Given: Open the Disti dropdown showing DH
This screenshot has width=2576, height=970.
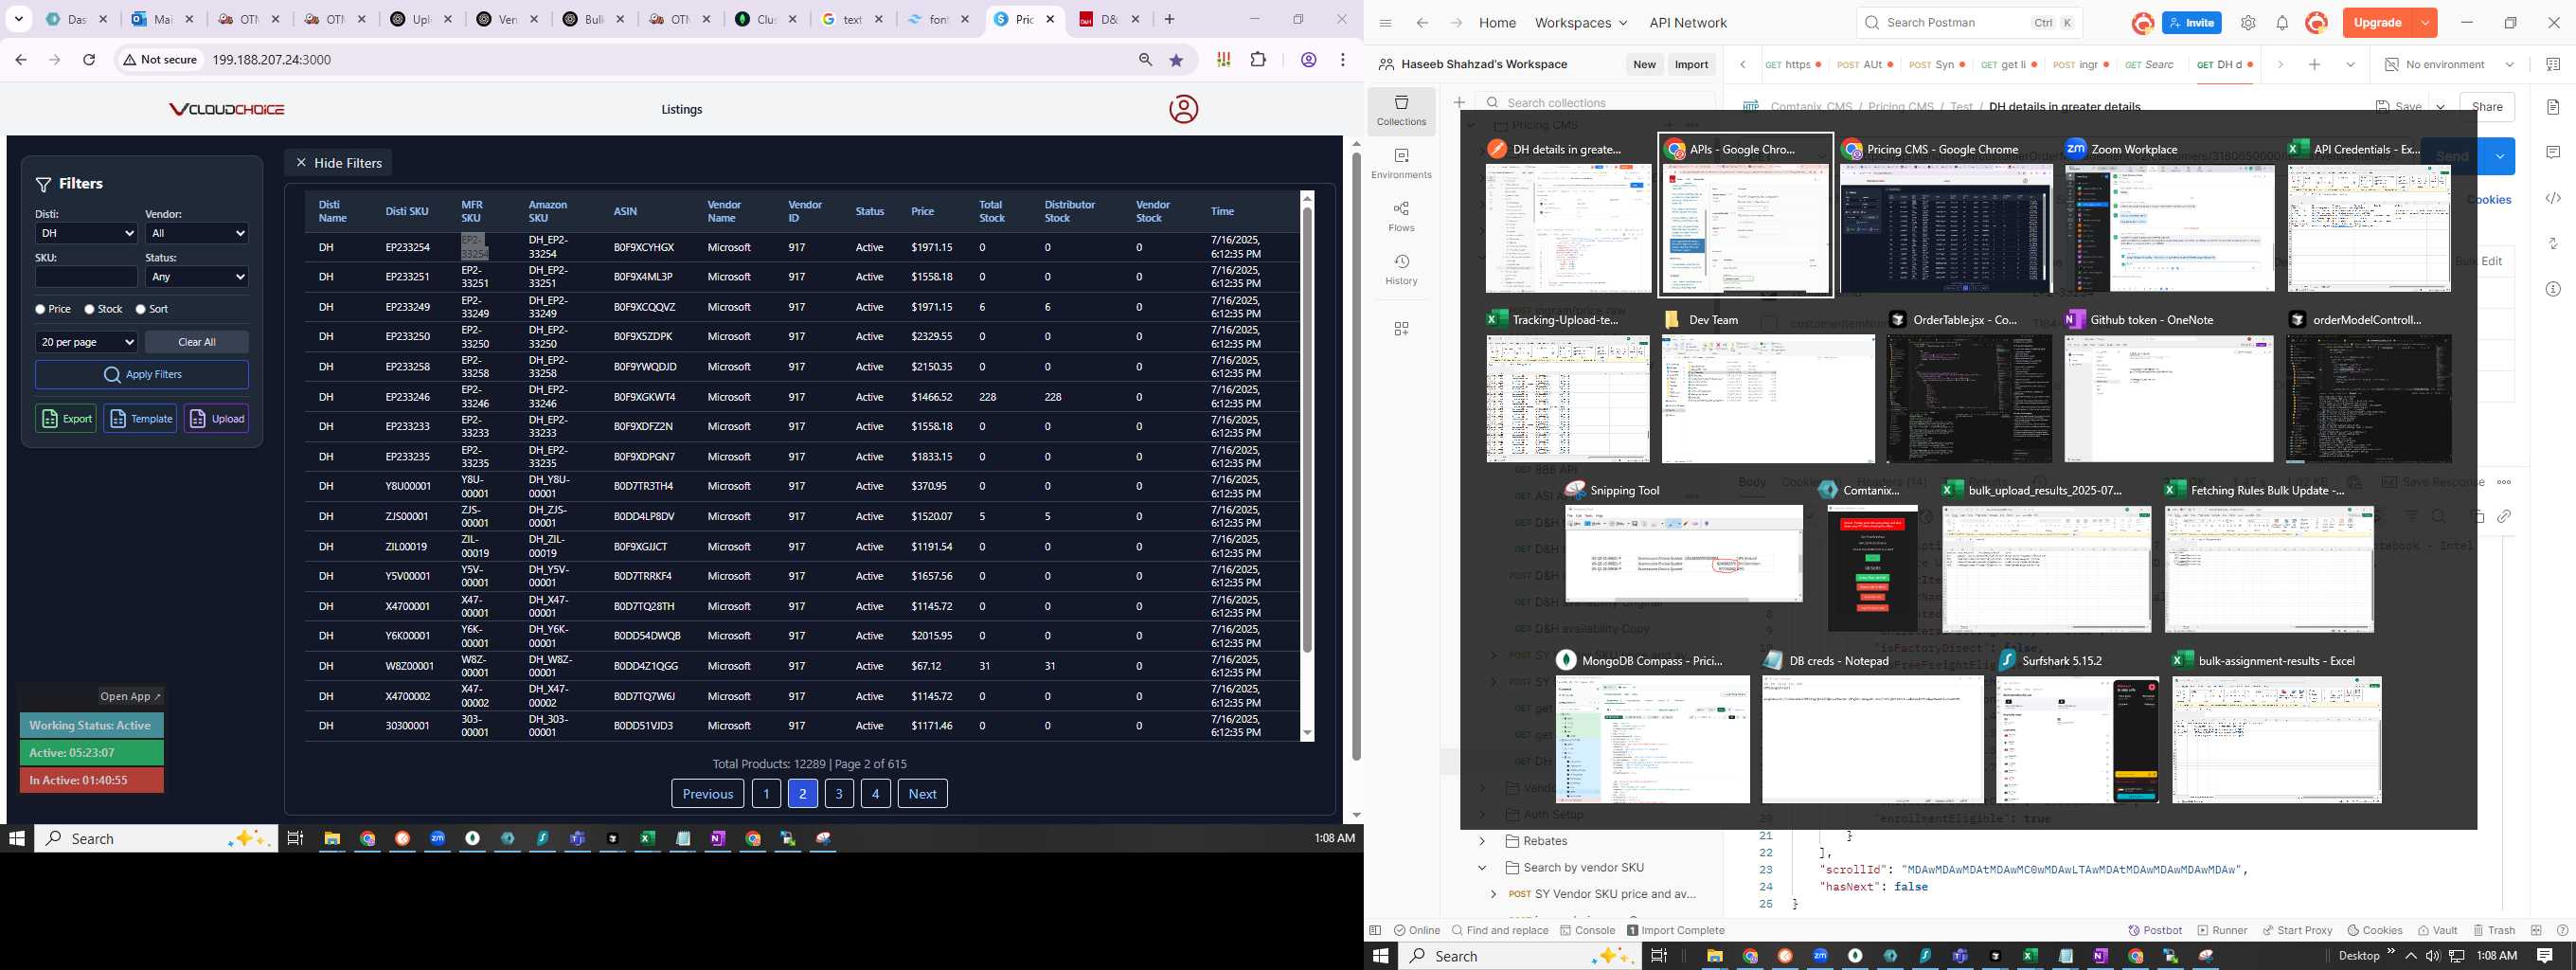Looking at the screenshot, I should click(x=86, y=233).
